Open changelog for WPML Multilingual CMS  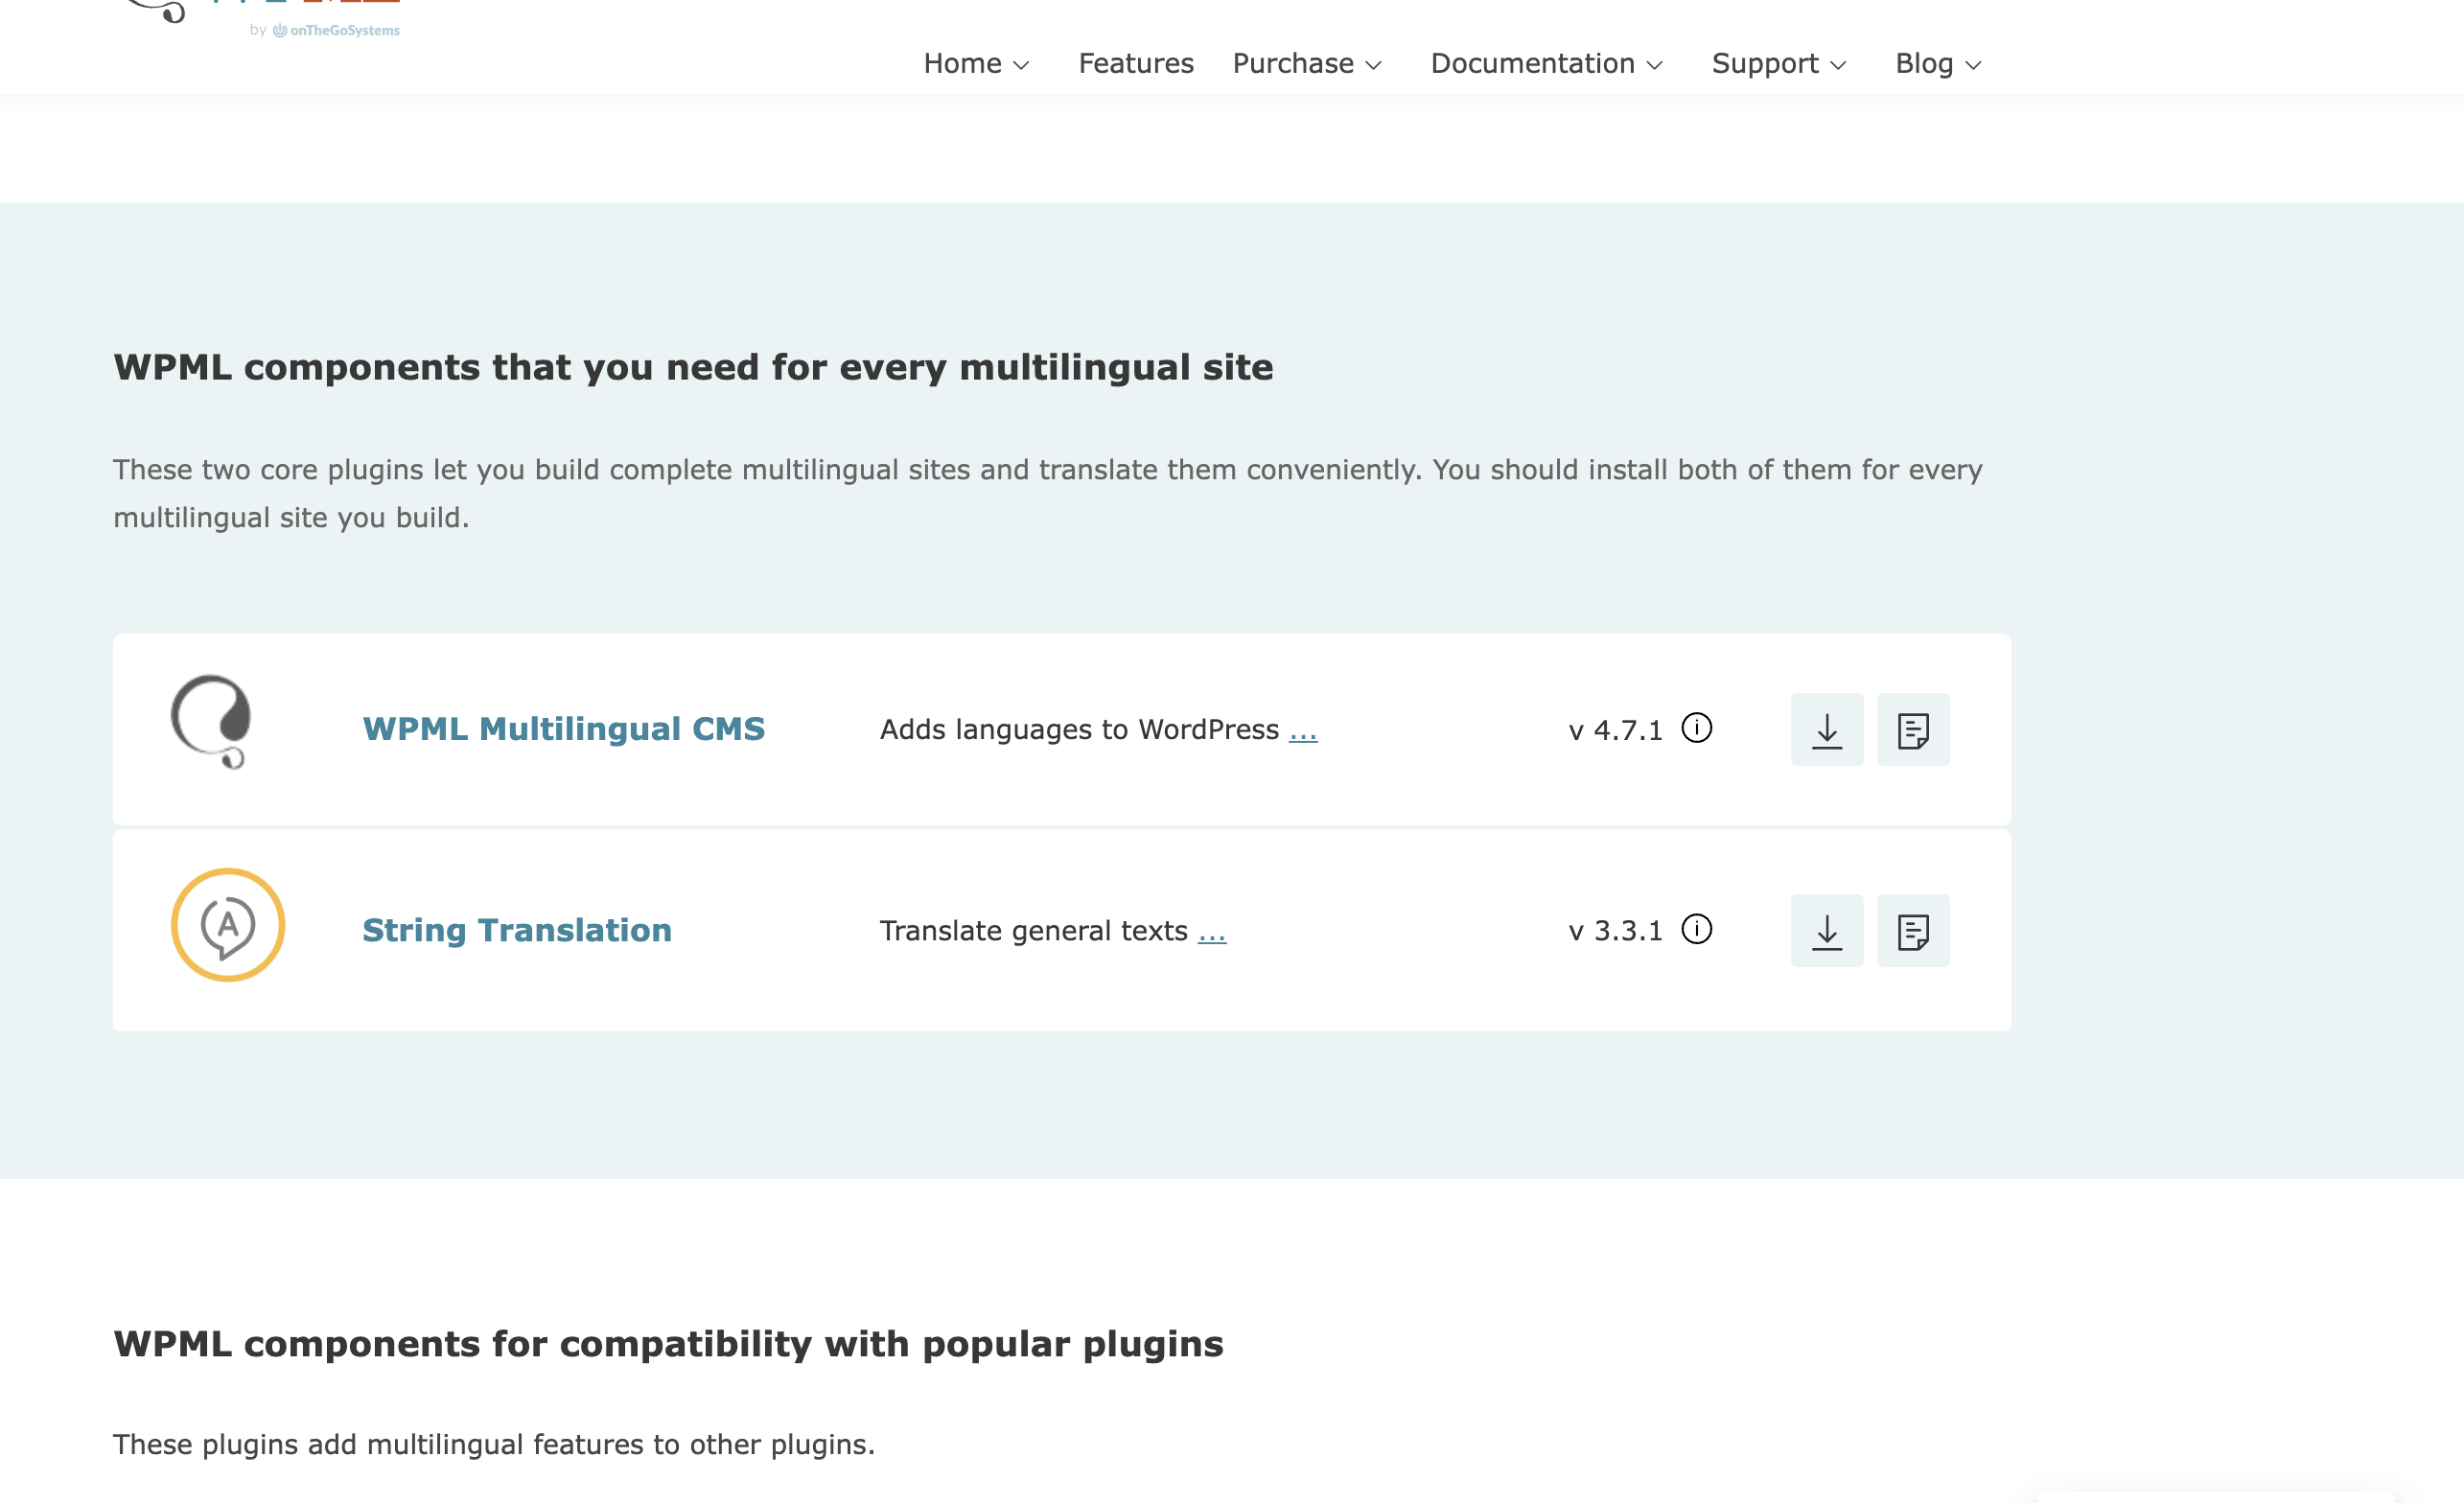pos(1912,729)
